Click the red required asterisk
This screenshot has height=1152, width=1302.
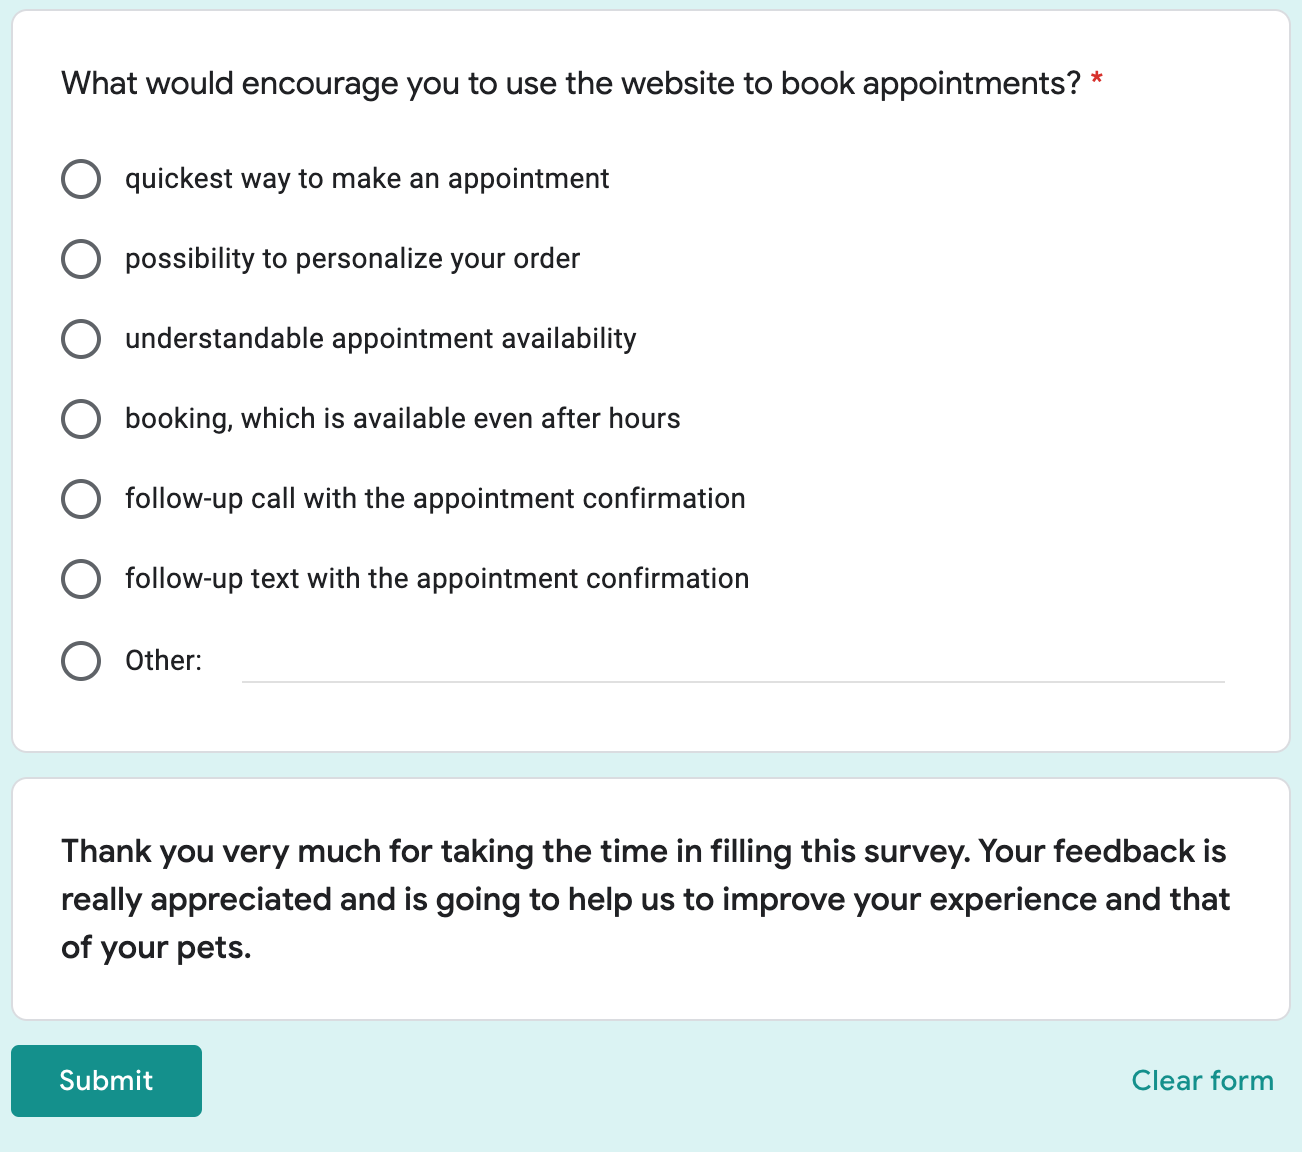pos(1097,80)
